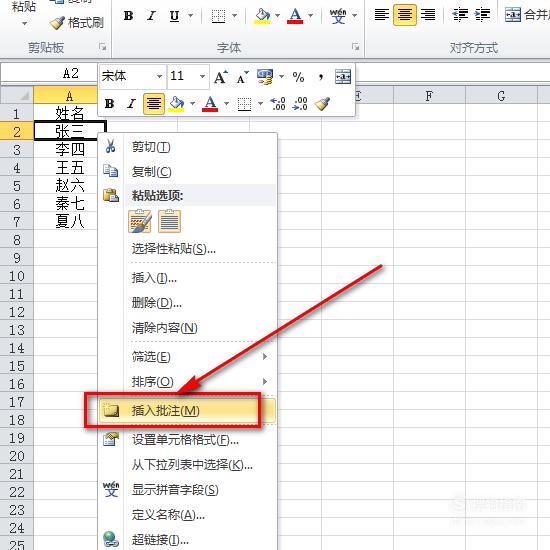Choose Insert 插入(I) menu entry
This screenshot has width=550, height=550.
[188, 278]
